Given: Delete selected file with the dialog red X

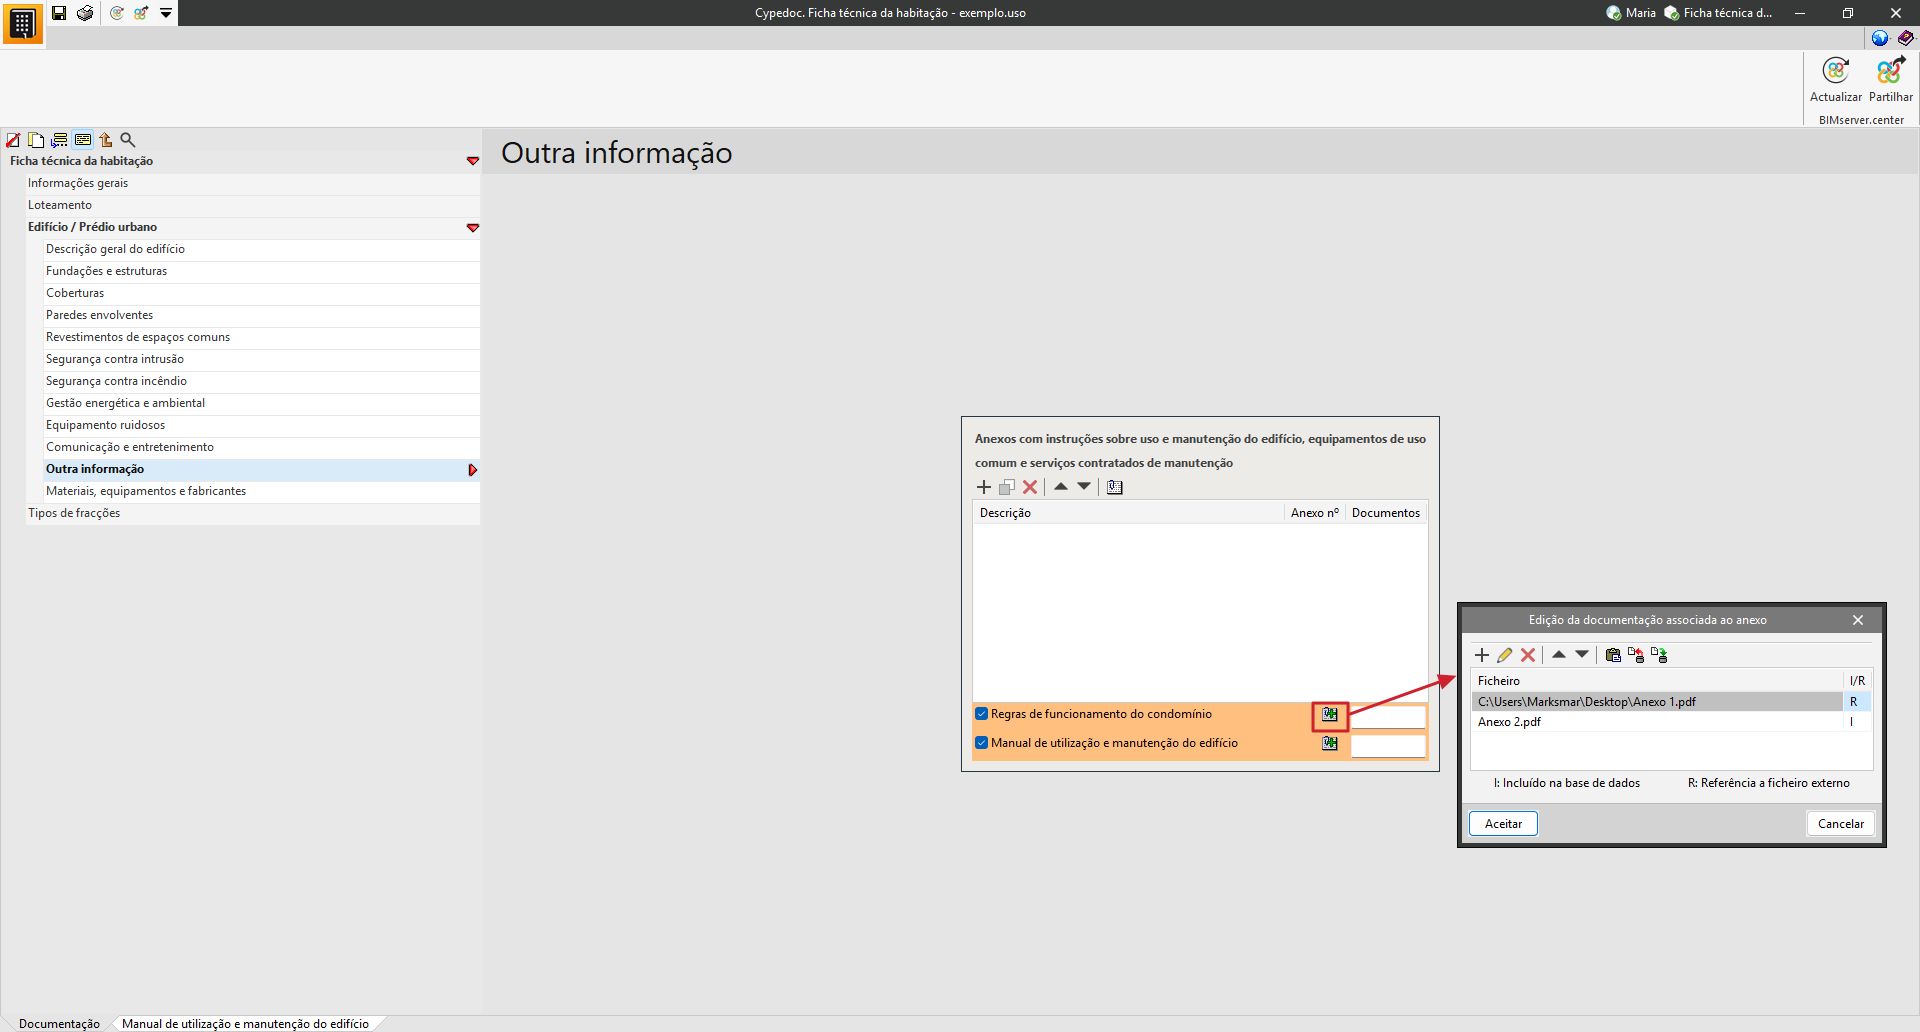Looking at the screenshot, I should click(1528, 655).
